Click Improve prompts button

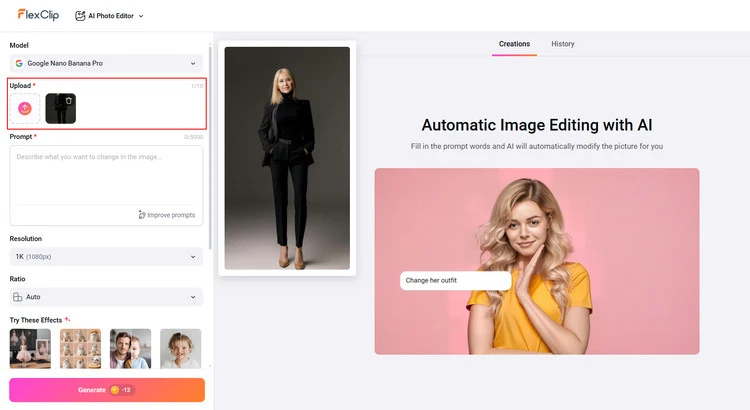166,215
